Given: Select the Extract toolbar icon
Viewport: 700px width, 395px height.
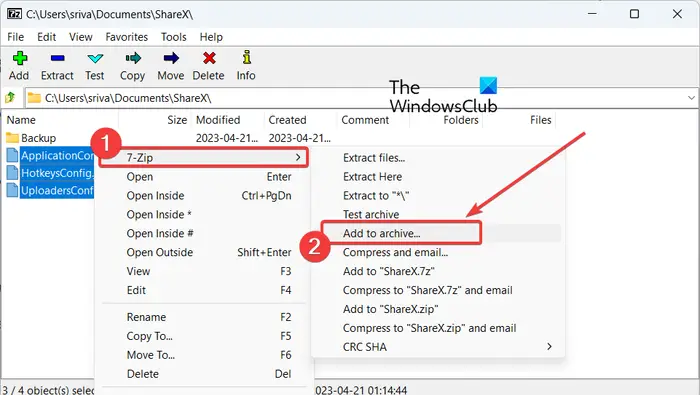Looking at the screenshot, I should [x=58, y=58].
